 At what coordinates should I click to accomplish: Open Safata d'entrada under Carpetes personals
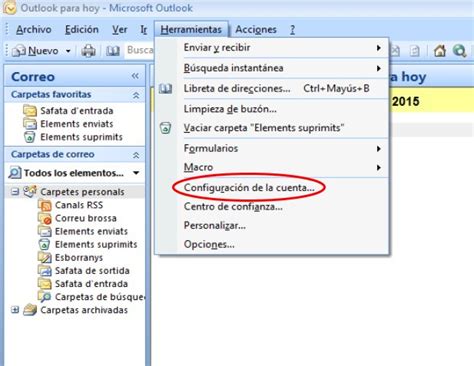[x=91, y=284]
